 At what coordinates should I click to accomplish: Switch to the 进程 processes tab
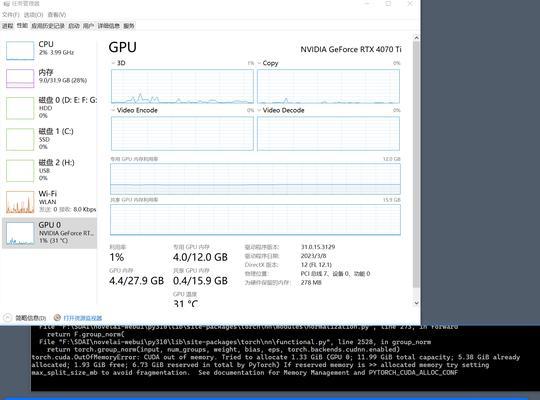(8, 26)
